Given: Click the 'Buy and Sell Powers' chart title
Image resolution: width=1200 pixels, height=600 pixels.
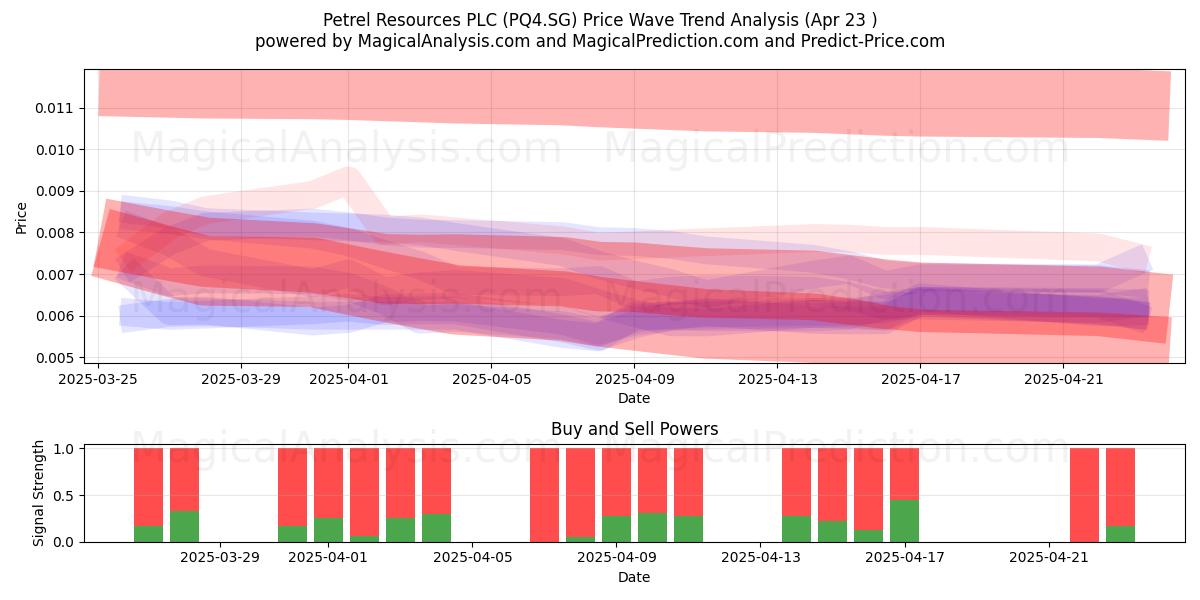Looking at the screenshot, I should (634, 429).
